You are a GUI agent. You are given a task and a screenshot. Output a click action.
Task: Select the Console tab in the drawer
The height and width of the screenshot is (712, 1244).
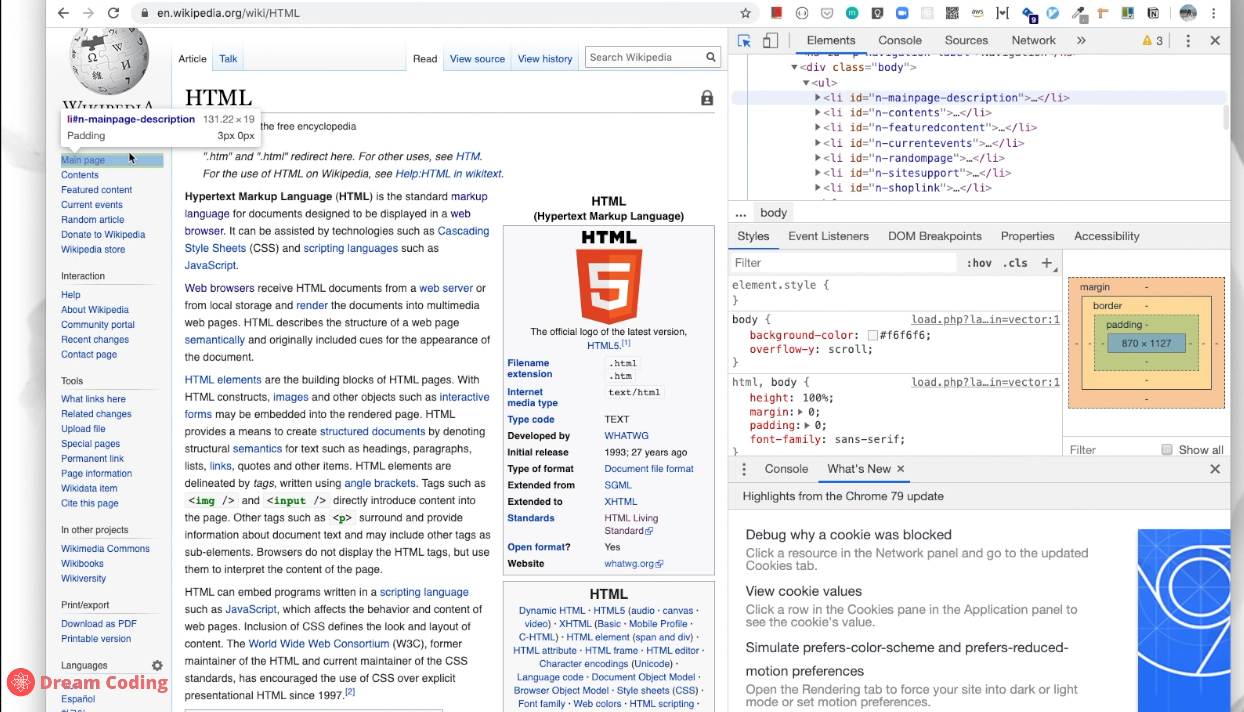(x=786, y=469)
